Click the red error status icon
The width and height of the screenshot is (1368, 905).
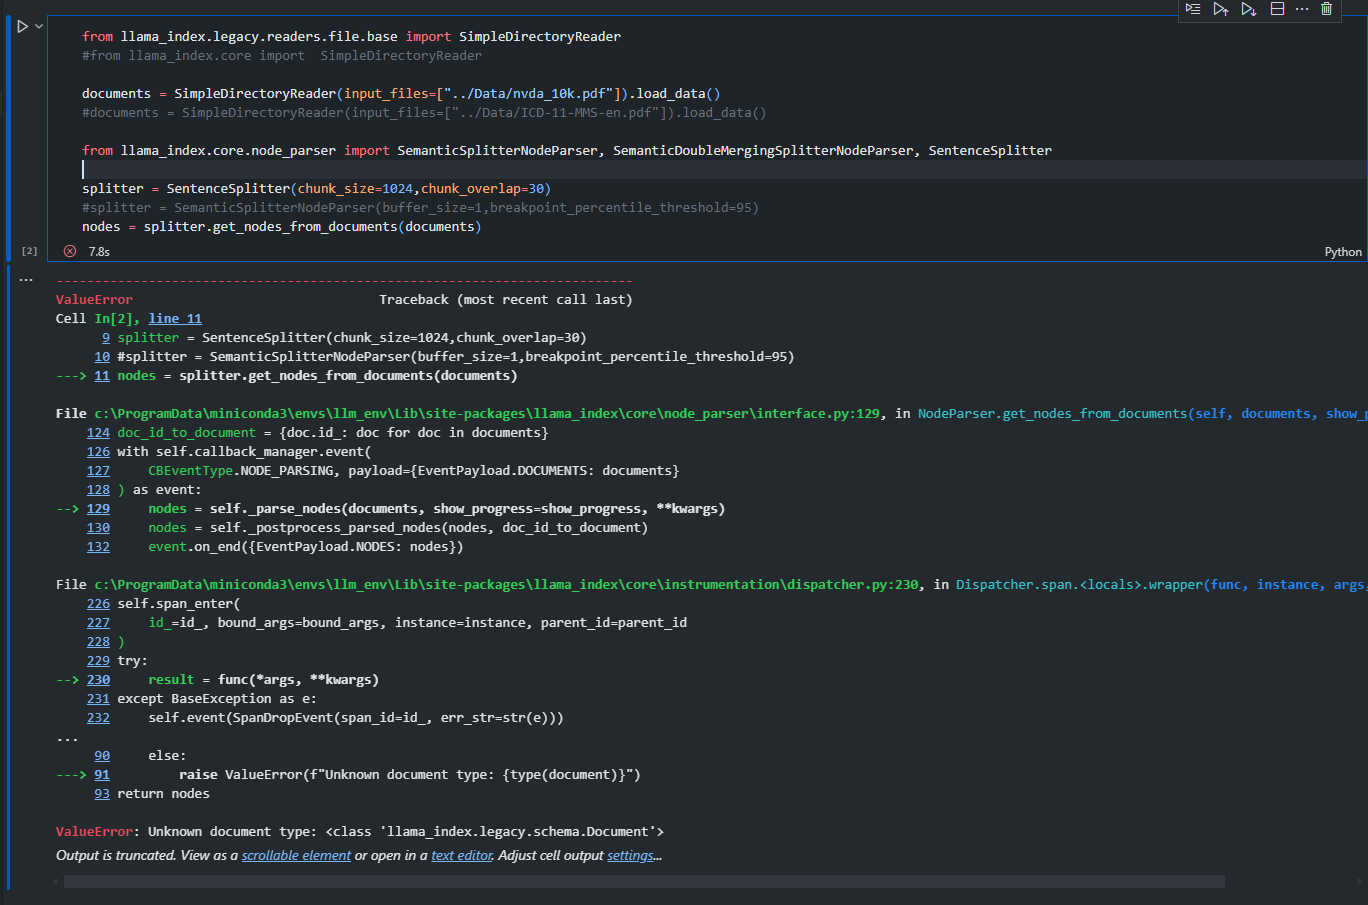pyautogui.click(x=70, y=251)
